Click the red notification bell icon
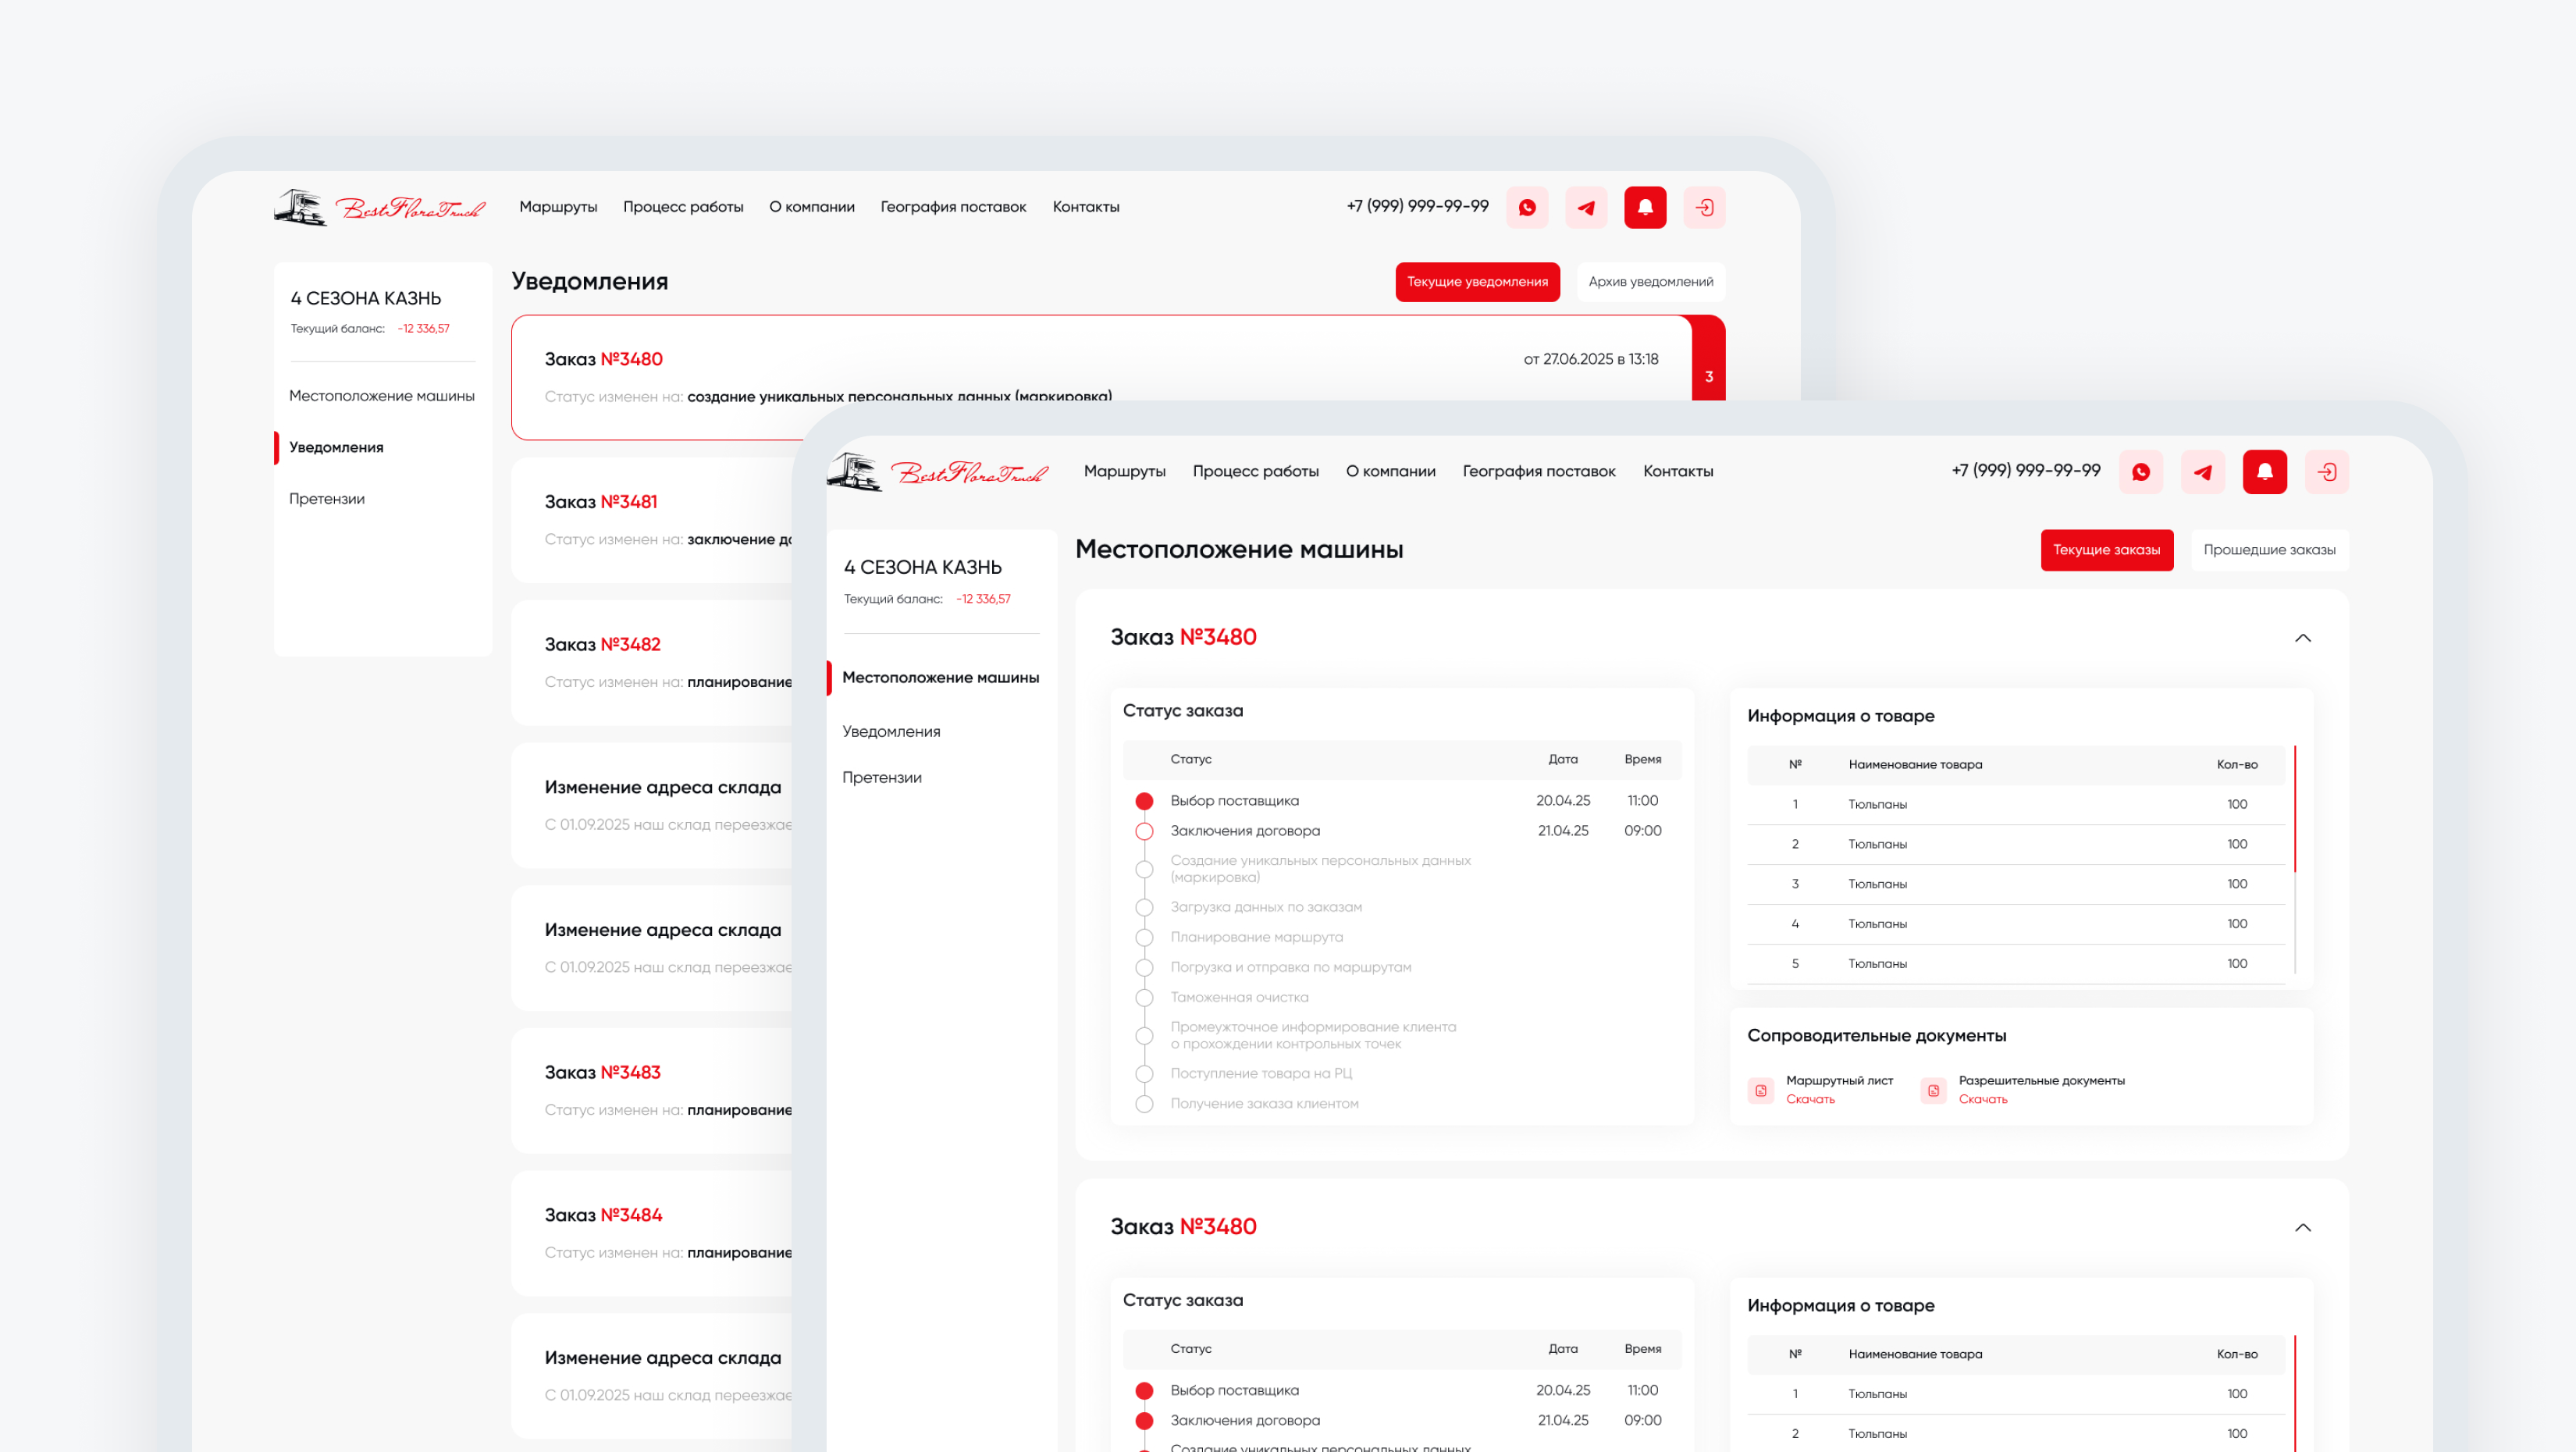This screenshot has height=1452, width=2576. (2265, 471)
